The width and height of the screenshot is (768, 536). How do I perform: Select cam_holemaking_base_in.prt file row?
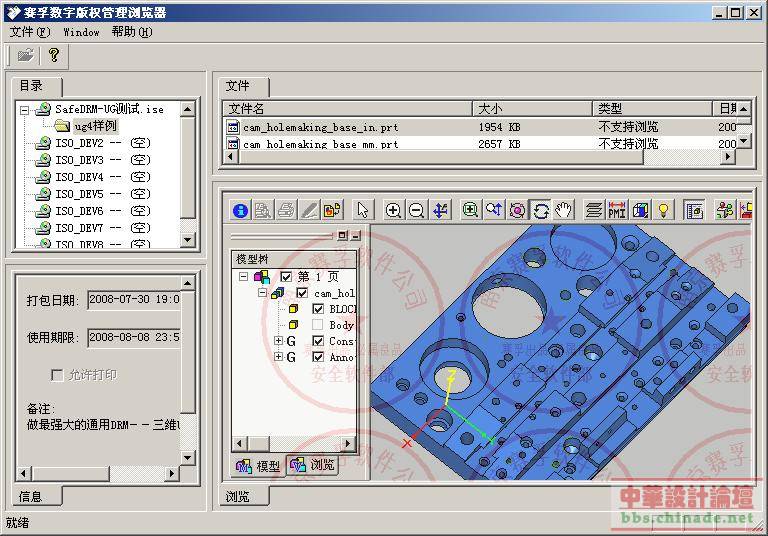click(x=480, y=127)
